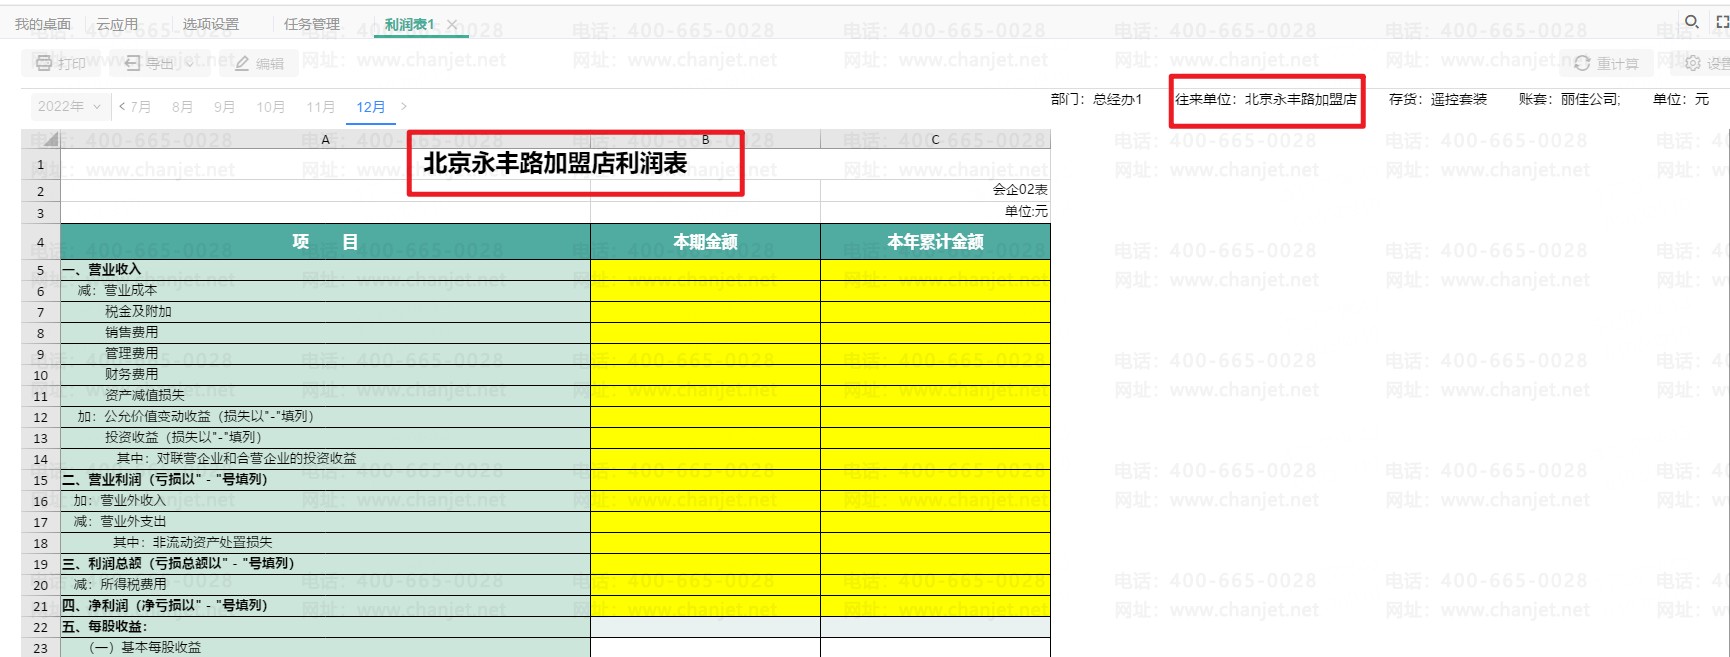1730x657 pixels.
Task: Select the 7月 month tab
Action: [x=140, y=107]
